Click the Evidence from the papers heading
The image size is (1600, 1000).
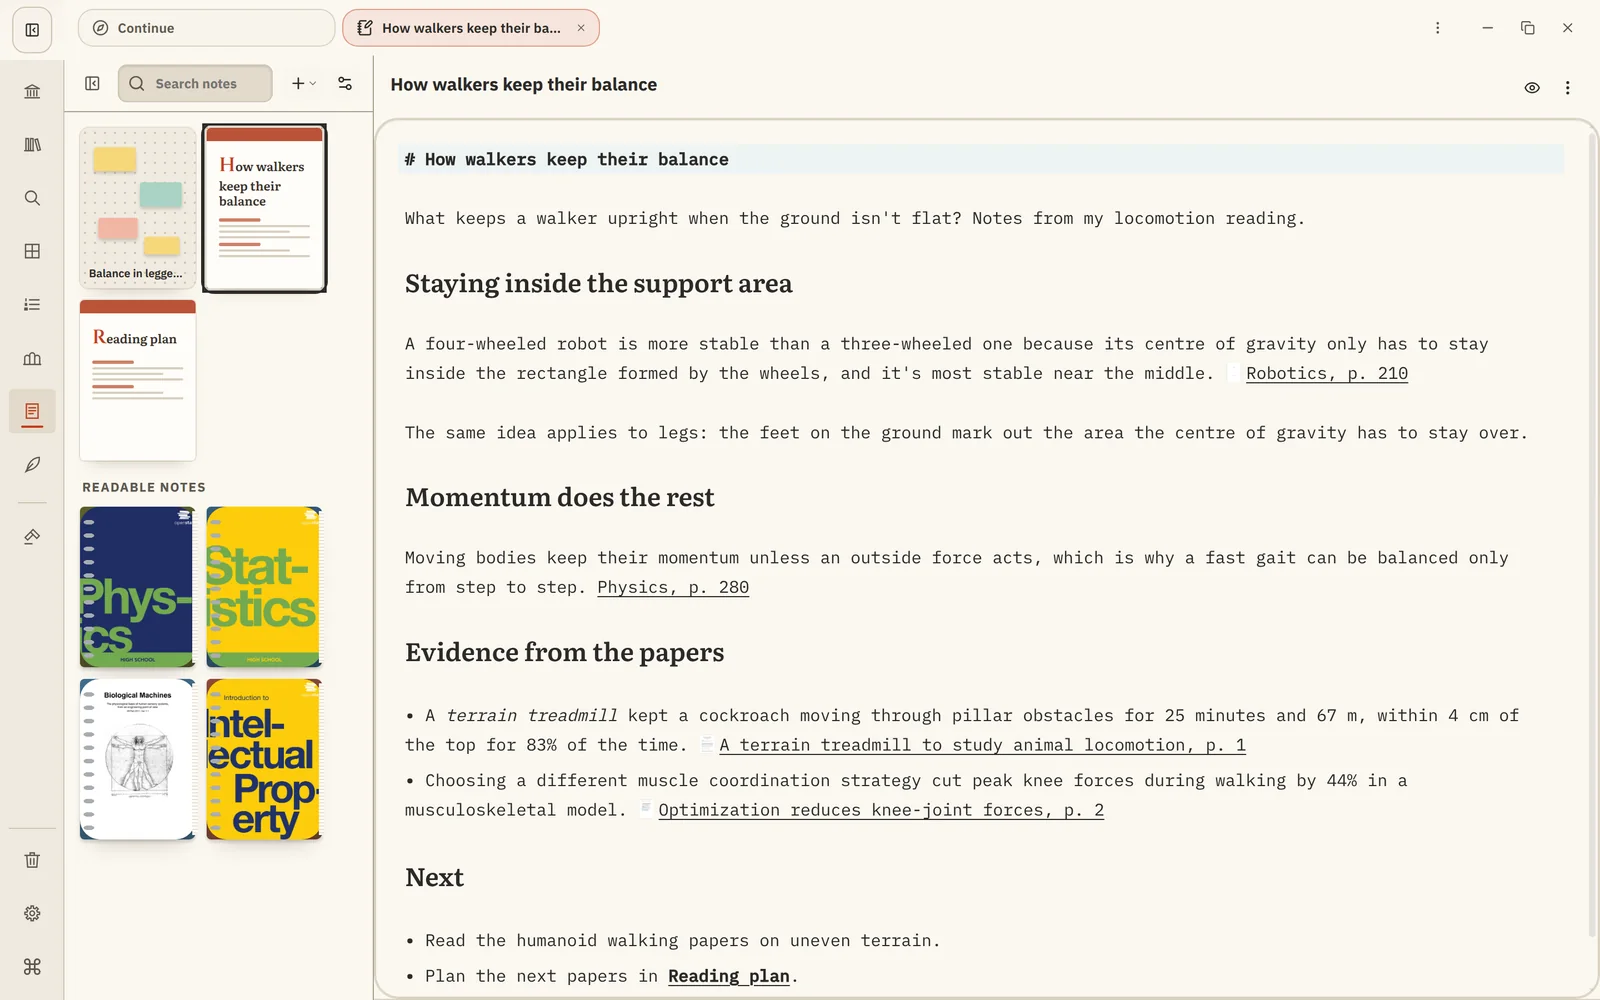click(x=564, y=653)
